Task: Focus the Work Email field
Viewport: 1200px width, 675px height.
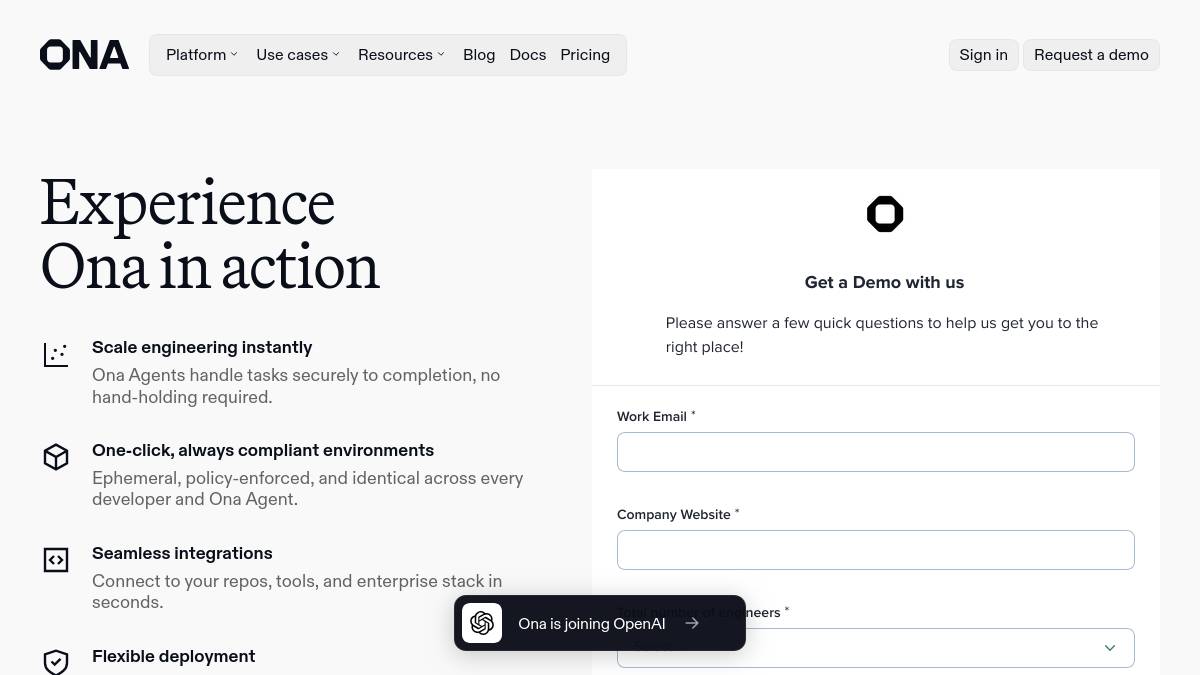Action: tap(876, 452)
